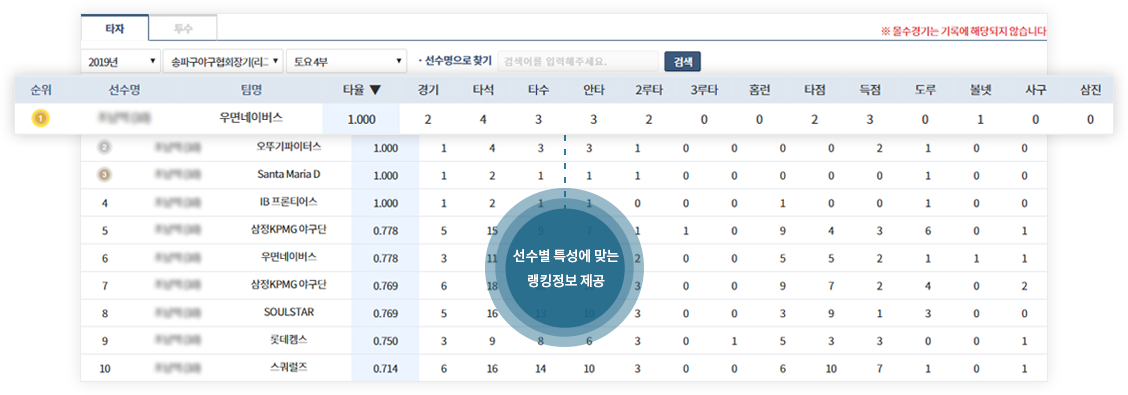The width and height of the screenshot is (1128, 395).
Task: Click batting average 0.778 in the rank 5 row
Action: (385, 231)
